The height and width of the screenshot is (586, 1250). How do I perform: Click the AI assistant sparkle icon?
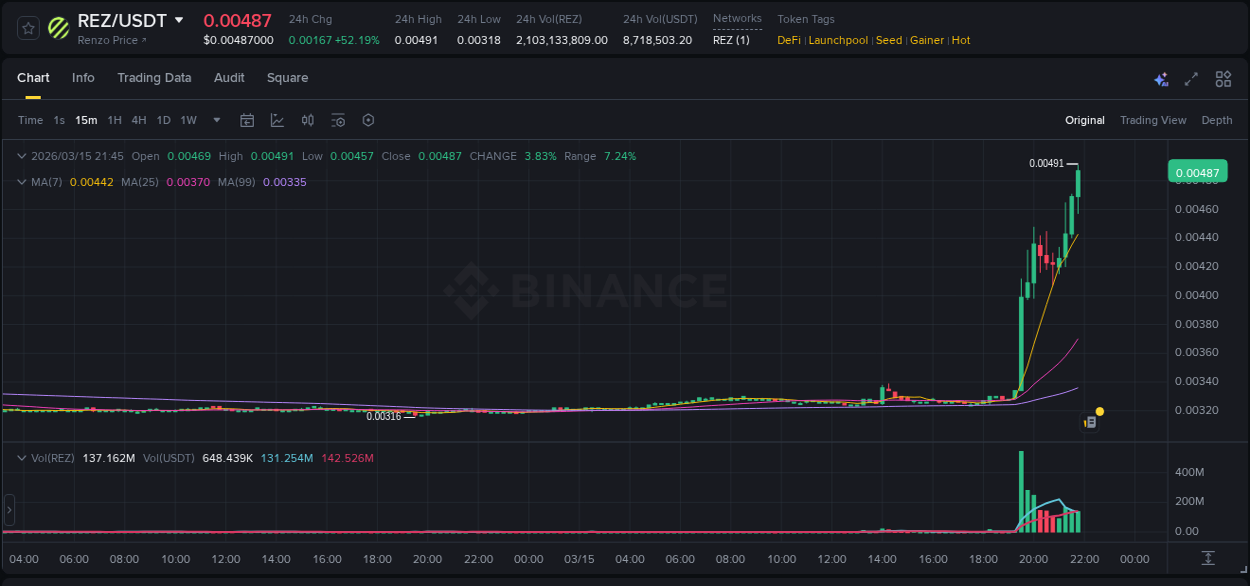(x=1161, y=78)
